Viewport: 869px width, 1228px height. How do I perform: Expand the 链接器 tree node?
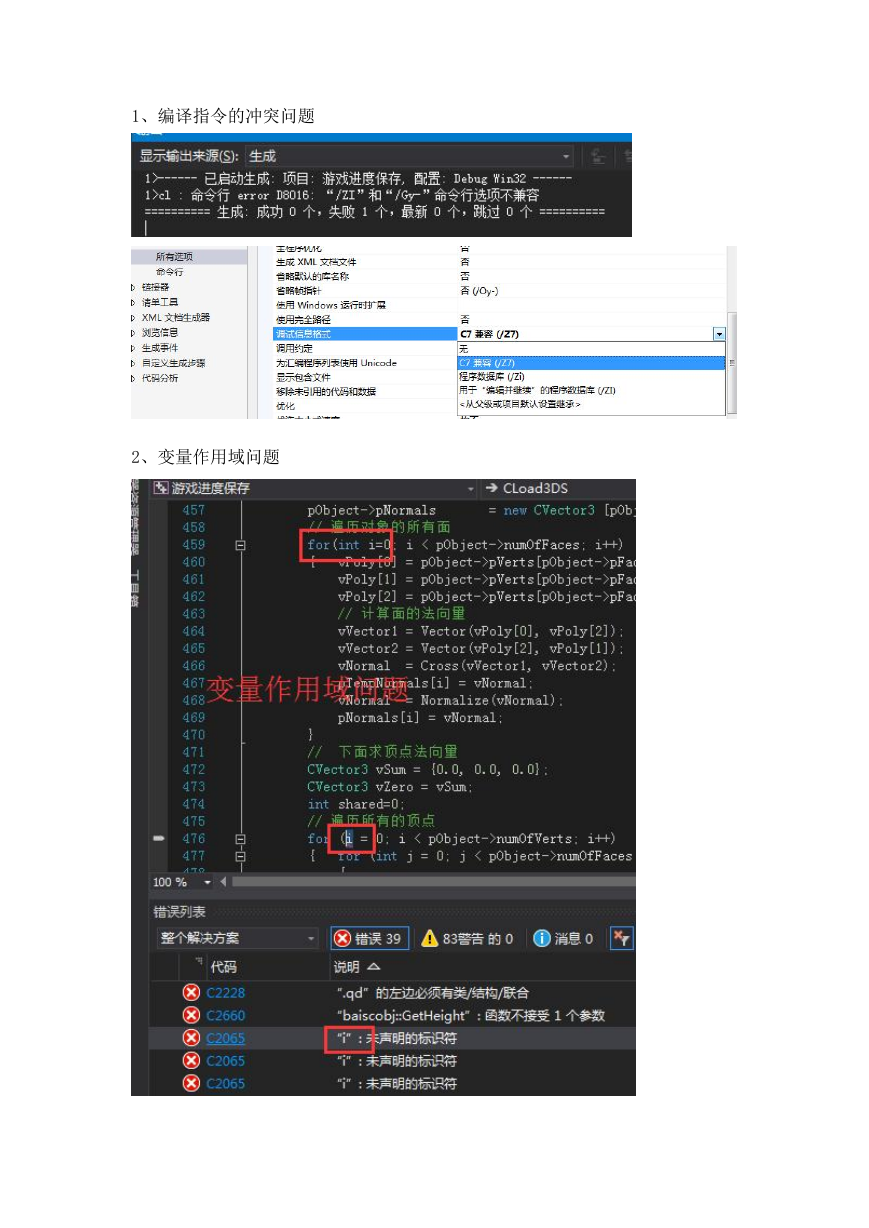134,287
